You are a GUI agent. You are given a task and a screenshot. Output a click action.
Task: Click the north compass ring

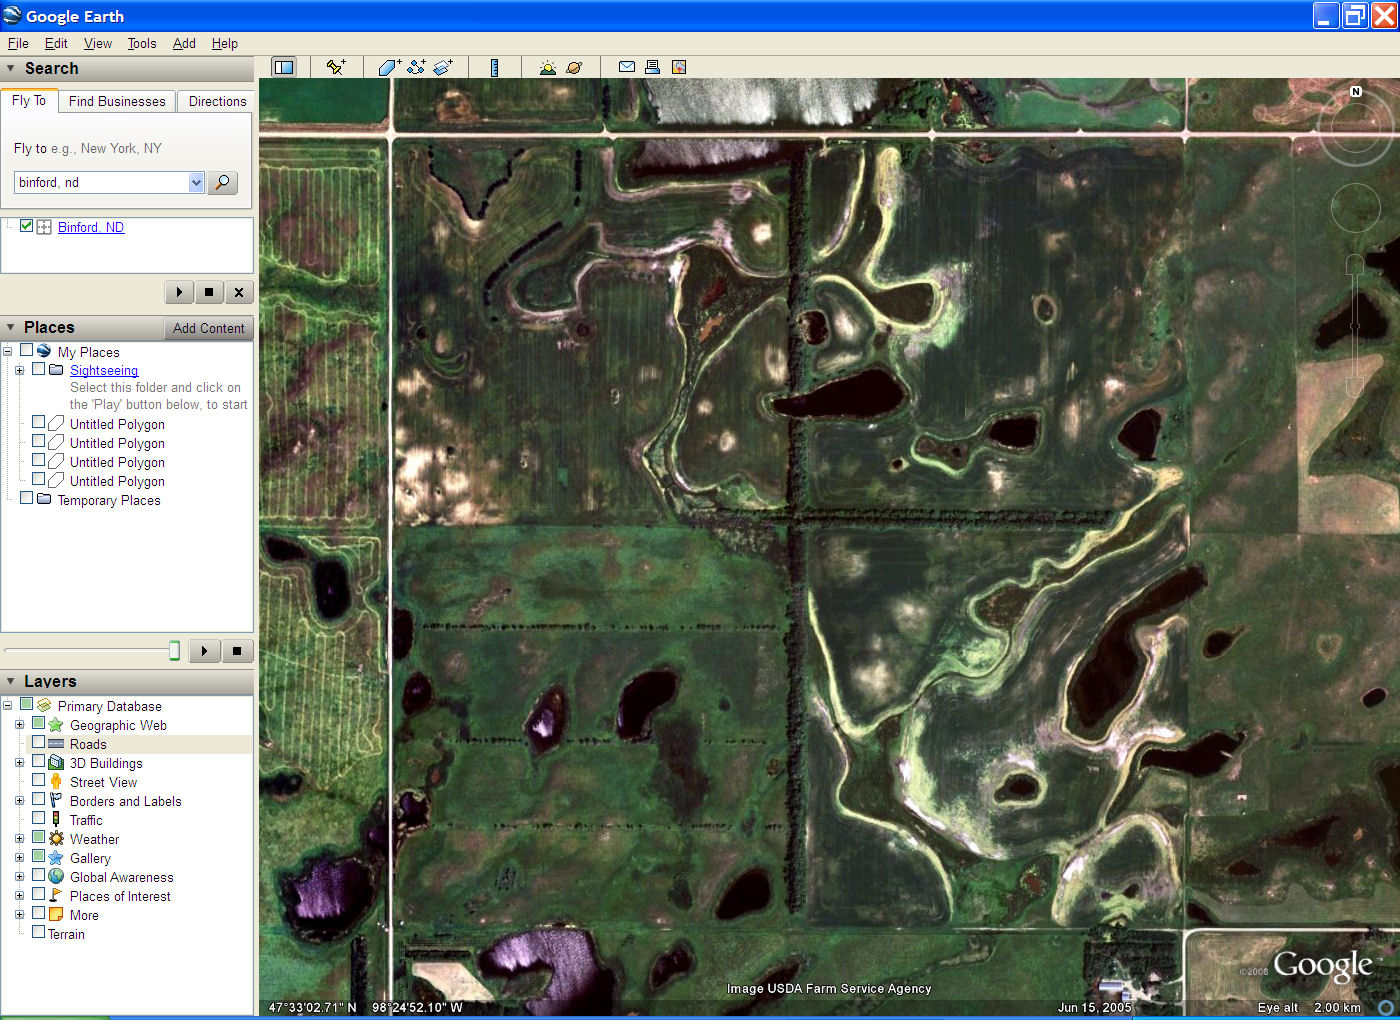pos(1355,128)
